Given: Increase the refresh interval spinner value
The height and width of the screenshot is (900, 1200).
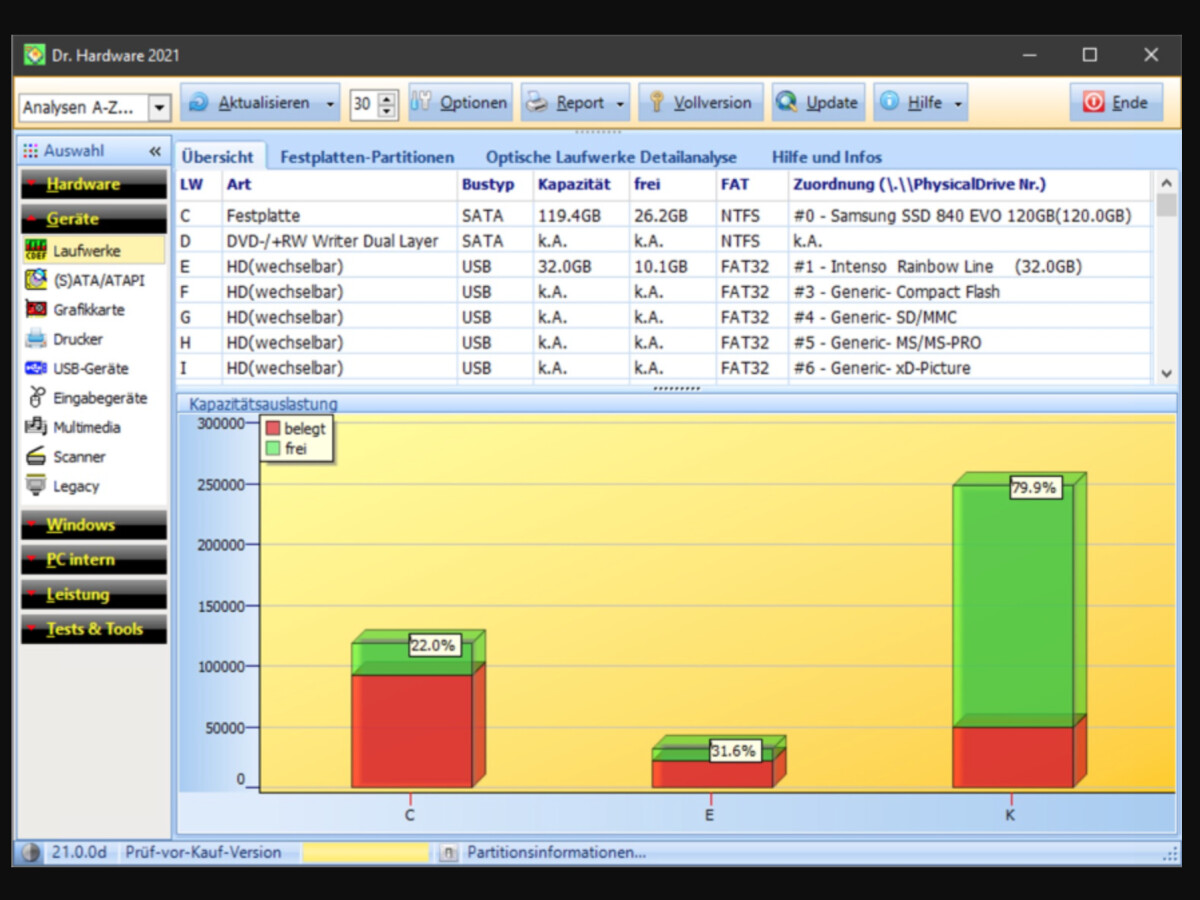Looking at the screenshot, I should coord(388,98).
